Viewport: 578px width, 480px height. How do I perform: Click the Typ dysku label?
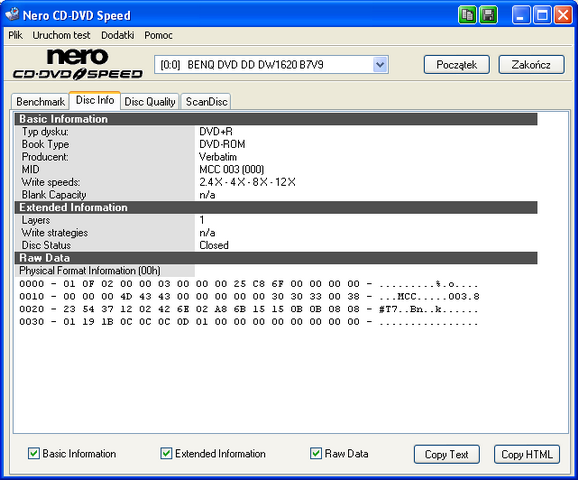[45, 132]
